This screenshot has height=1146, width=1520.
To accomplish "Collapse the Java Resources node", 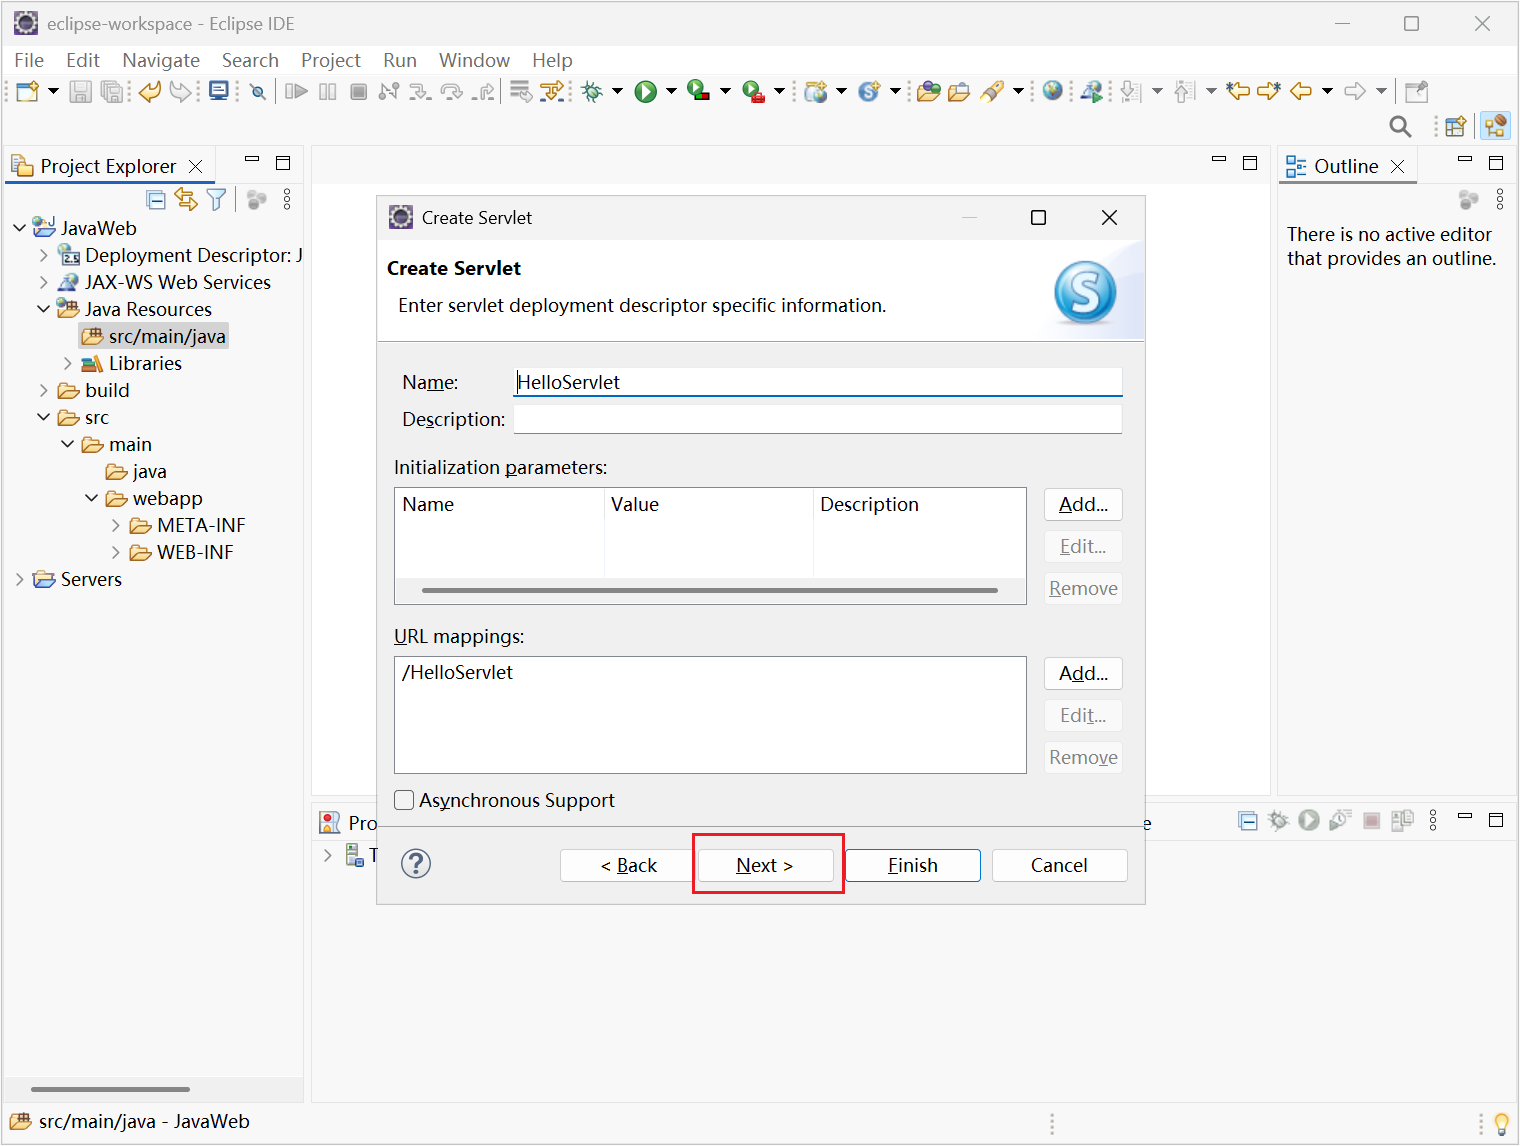I will (43, 309).
